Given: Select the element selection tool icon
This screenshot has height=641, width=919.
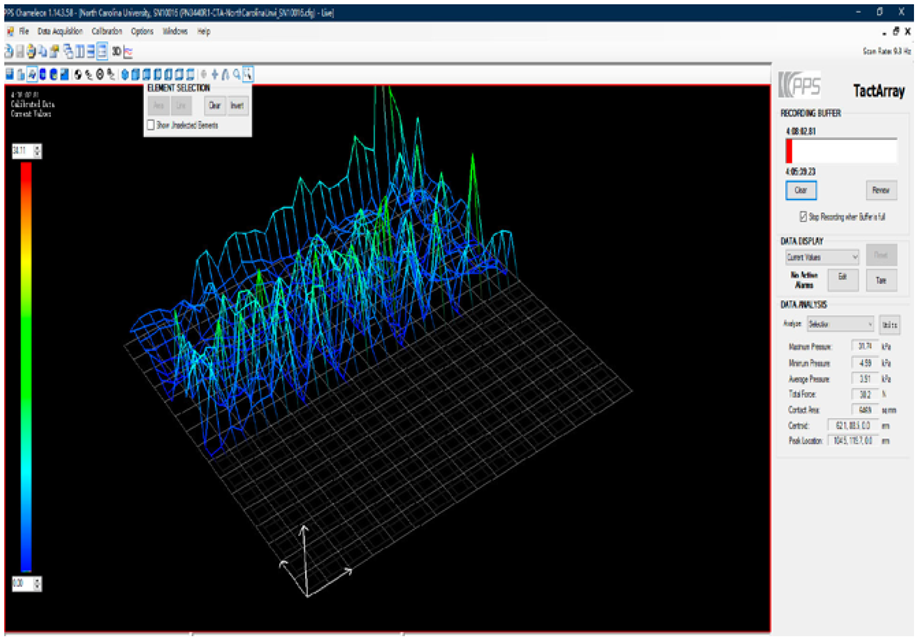Looking at the screenshot, I should pyautogui.click(x=248, y=74).
